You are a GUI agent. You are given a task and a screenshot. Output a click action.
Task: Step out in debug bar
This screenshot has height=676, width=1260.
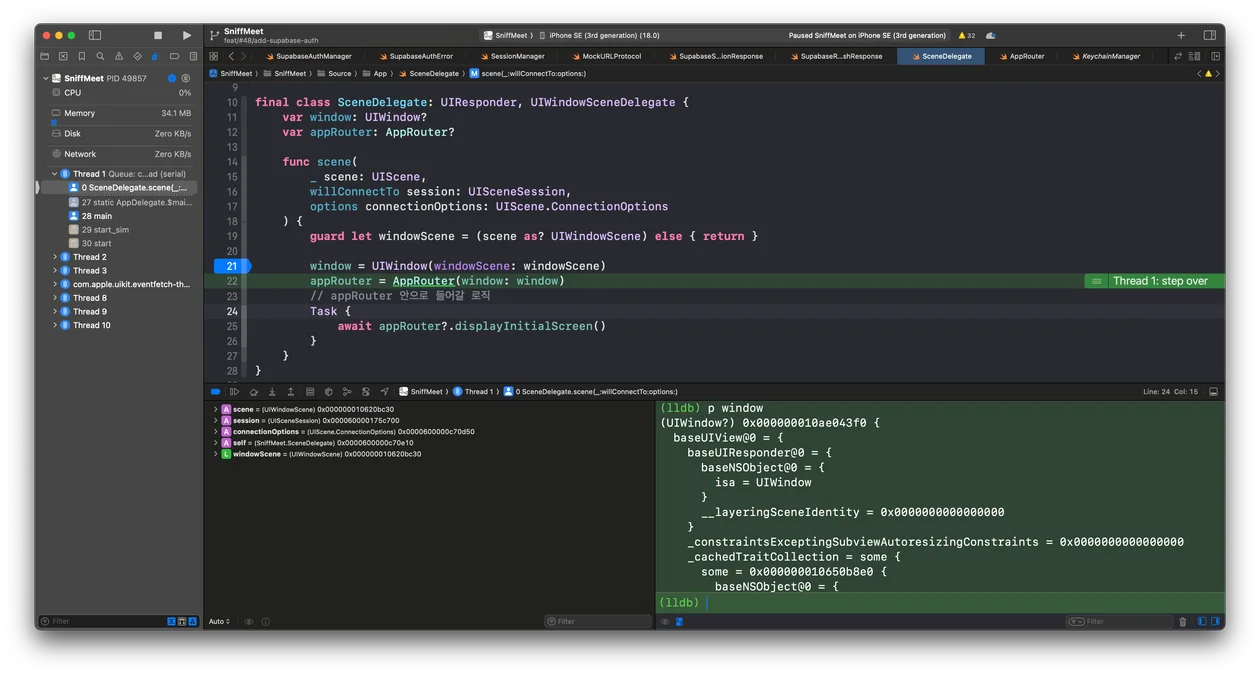291,392
